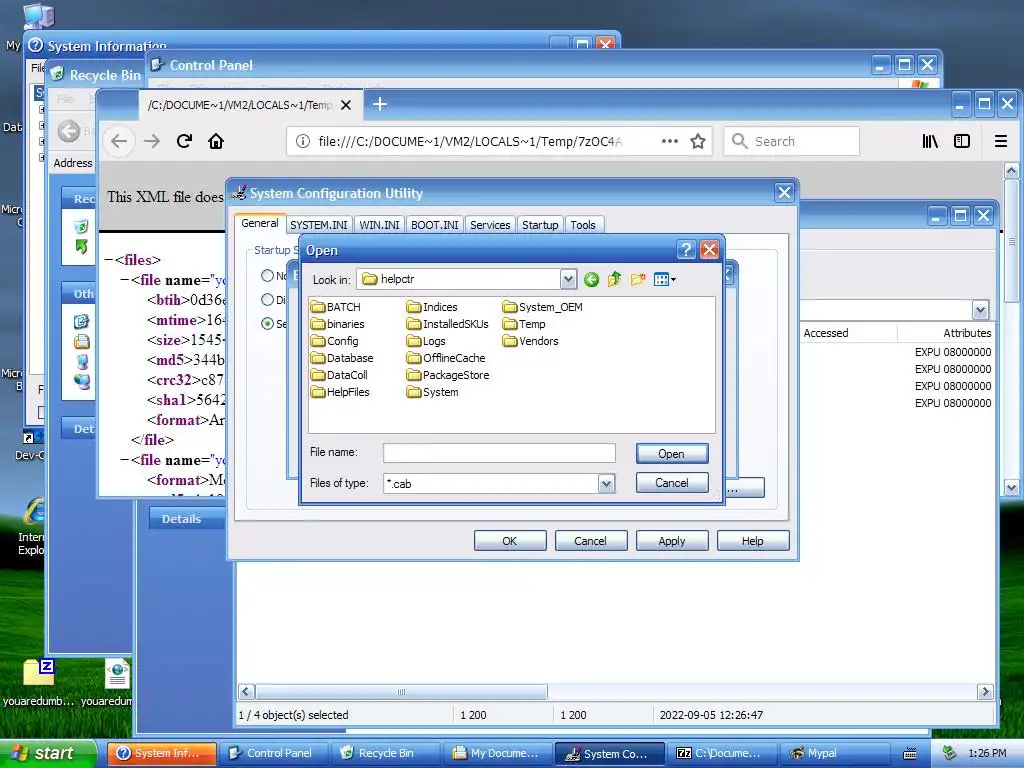Open dropdown arrow above Accessed column
1024x768 pixels.
point(980,310)
